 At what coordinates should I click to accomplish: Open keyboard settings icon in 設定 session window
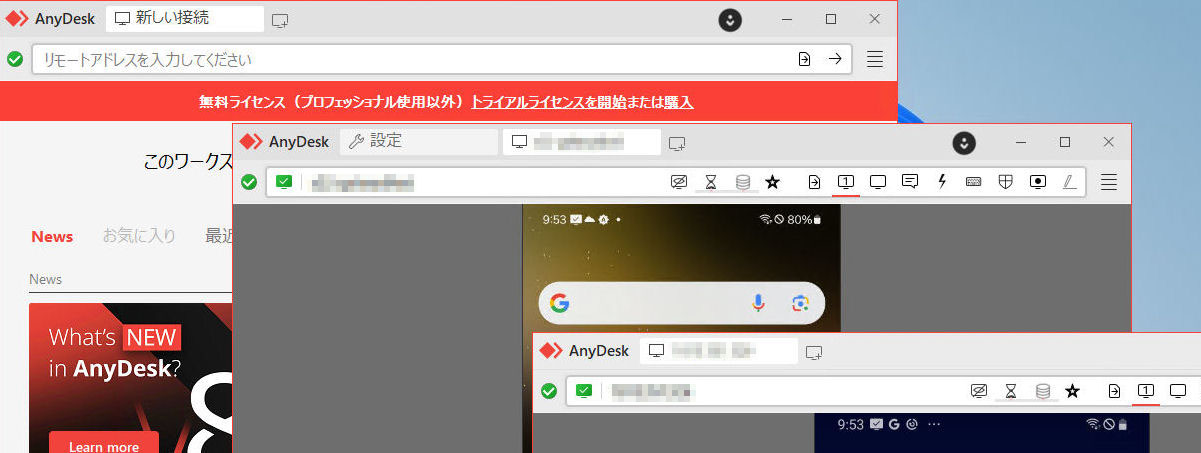[973, 182]
